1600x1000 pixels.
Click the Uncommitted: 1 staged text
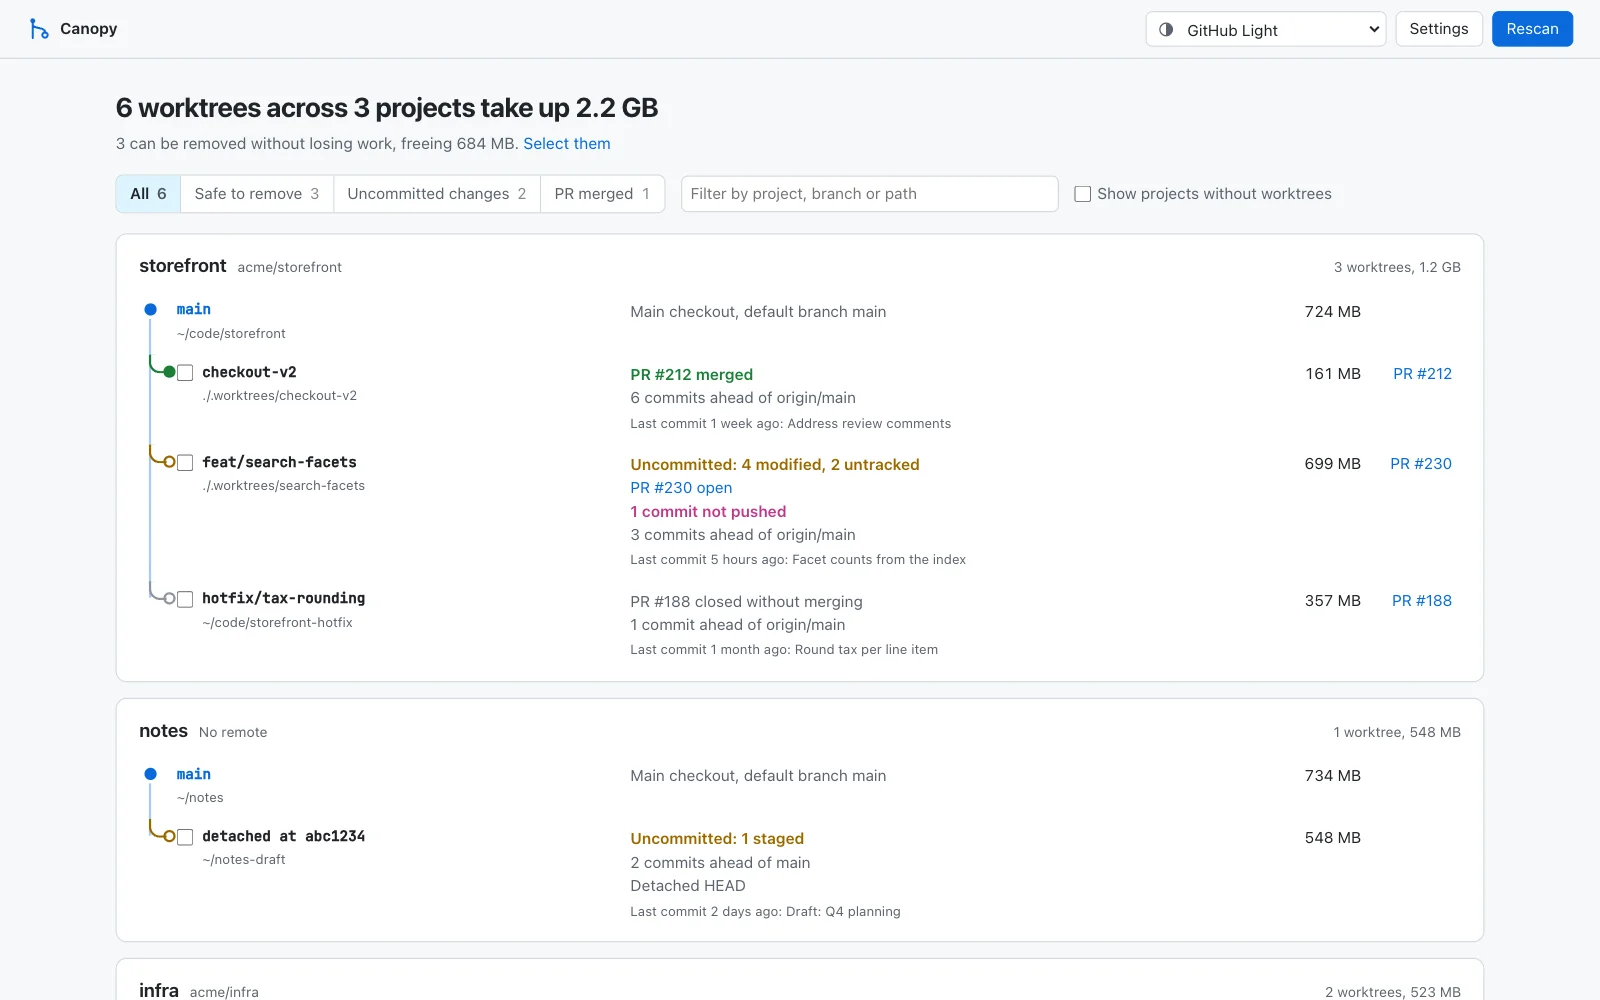[x=717, y=839]
